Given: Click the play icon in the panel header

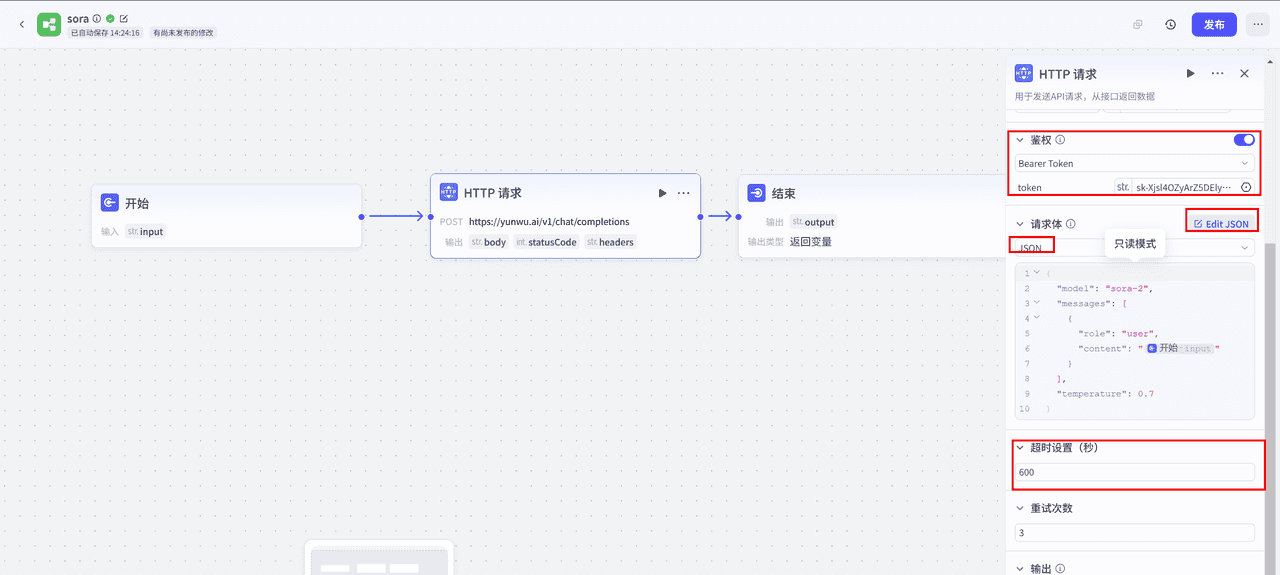Looking at the screenshot, I should (1190, 74).
